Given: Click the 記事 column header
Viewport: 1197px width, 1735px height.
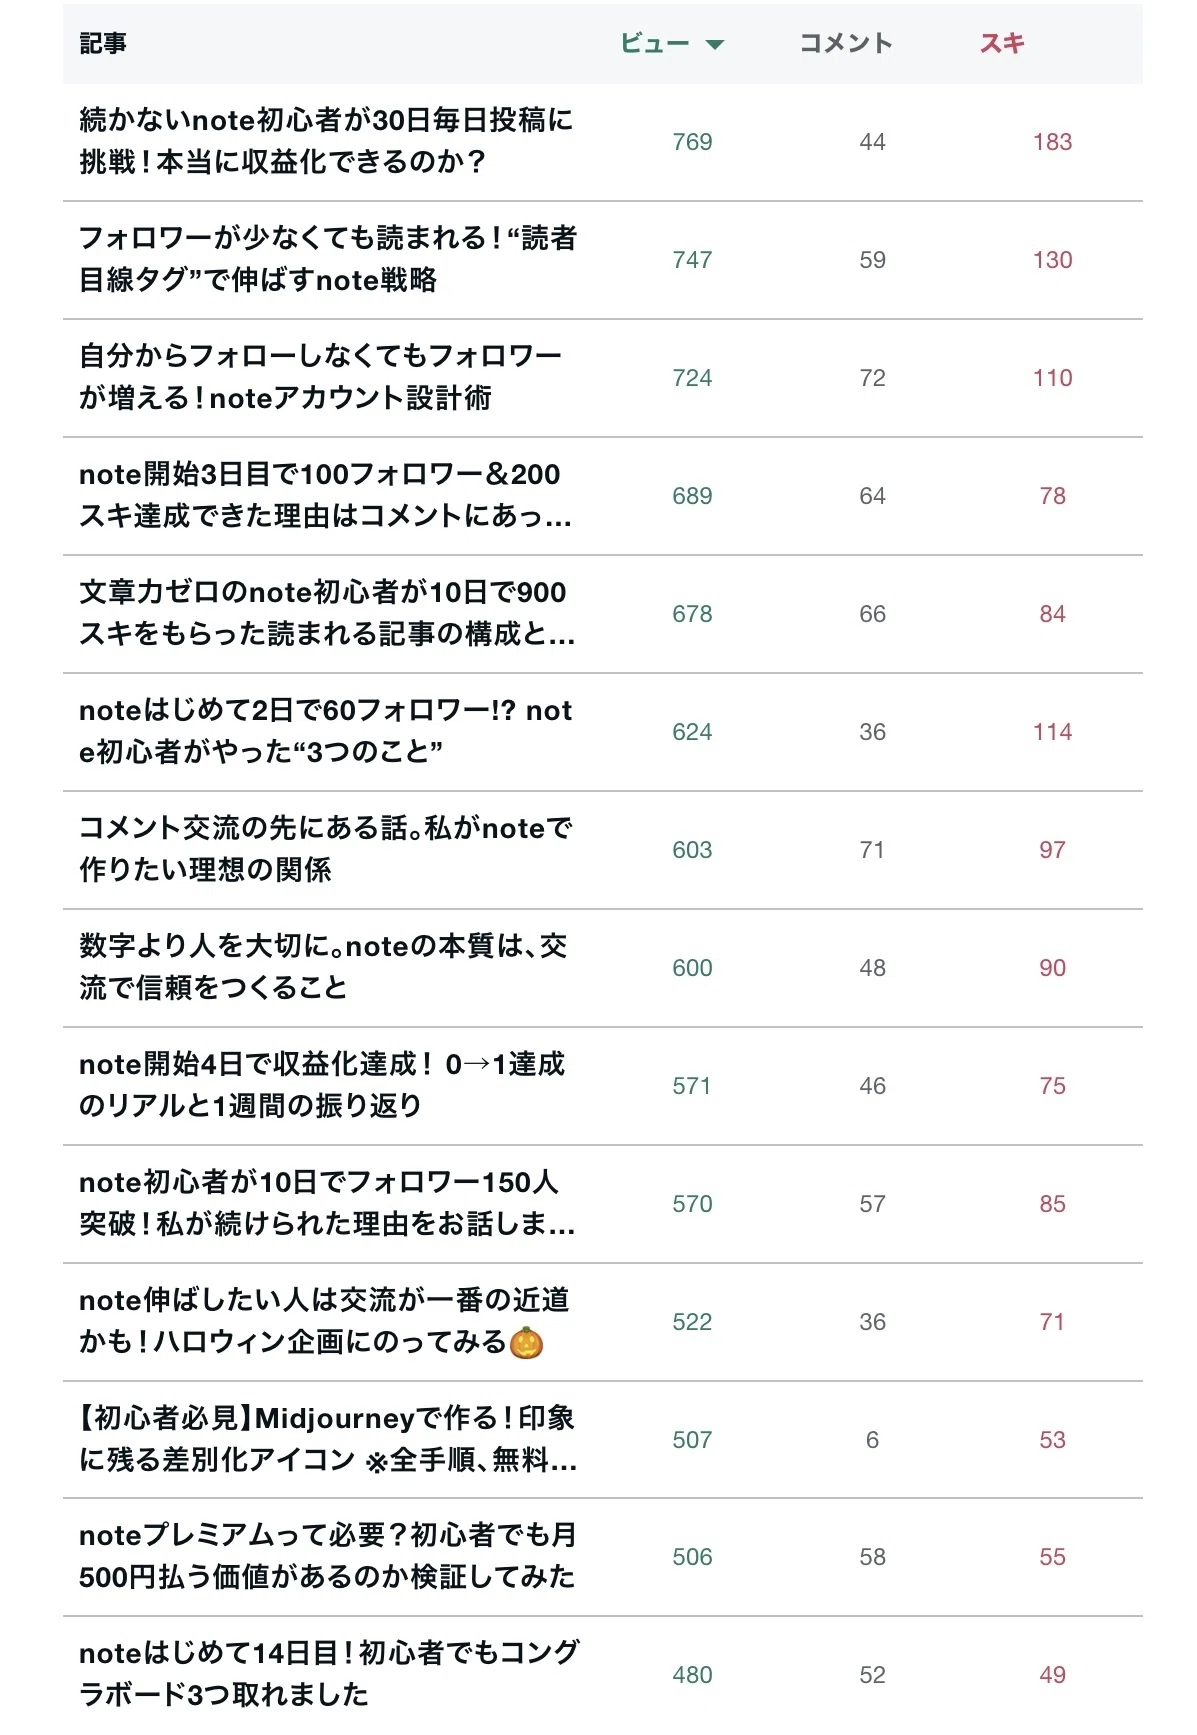Looking at the screenshot, I should [103, 43].
